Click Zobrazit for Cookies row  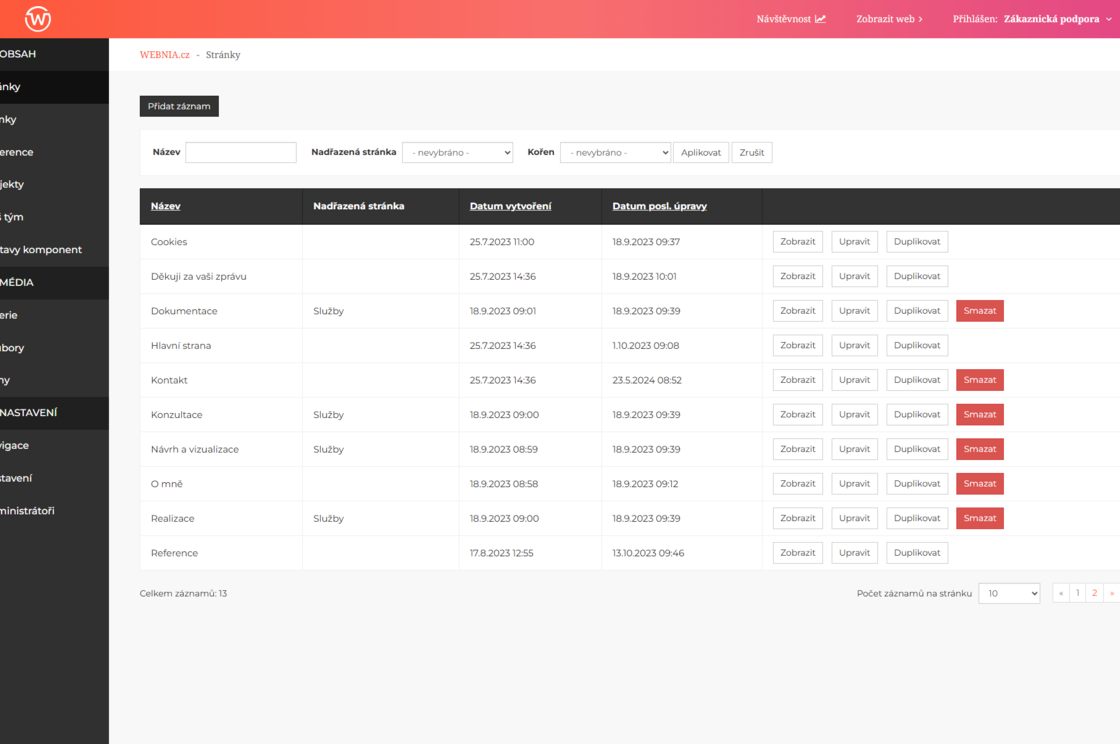[x=797, y=241]
